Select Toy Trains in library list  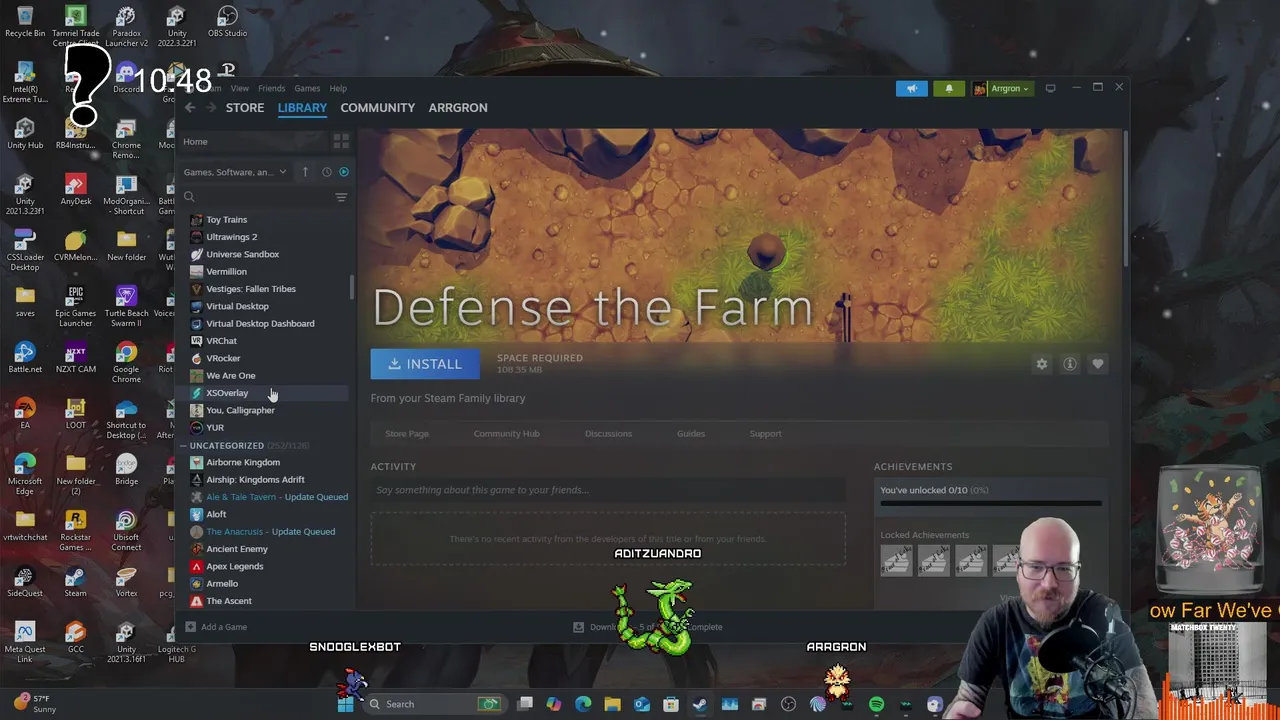point(226,220)
